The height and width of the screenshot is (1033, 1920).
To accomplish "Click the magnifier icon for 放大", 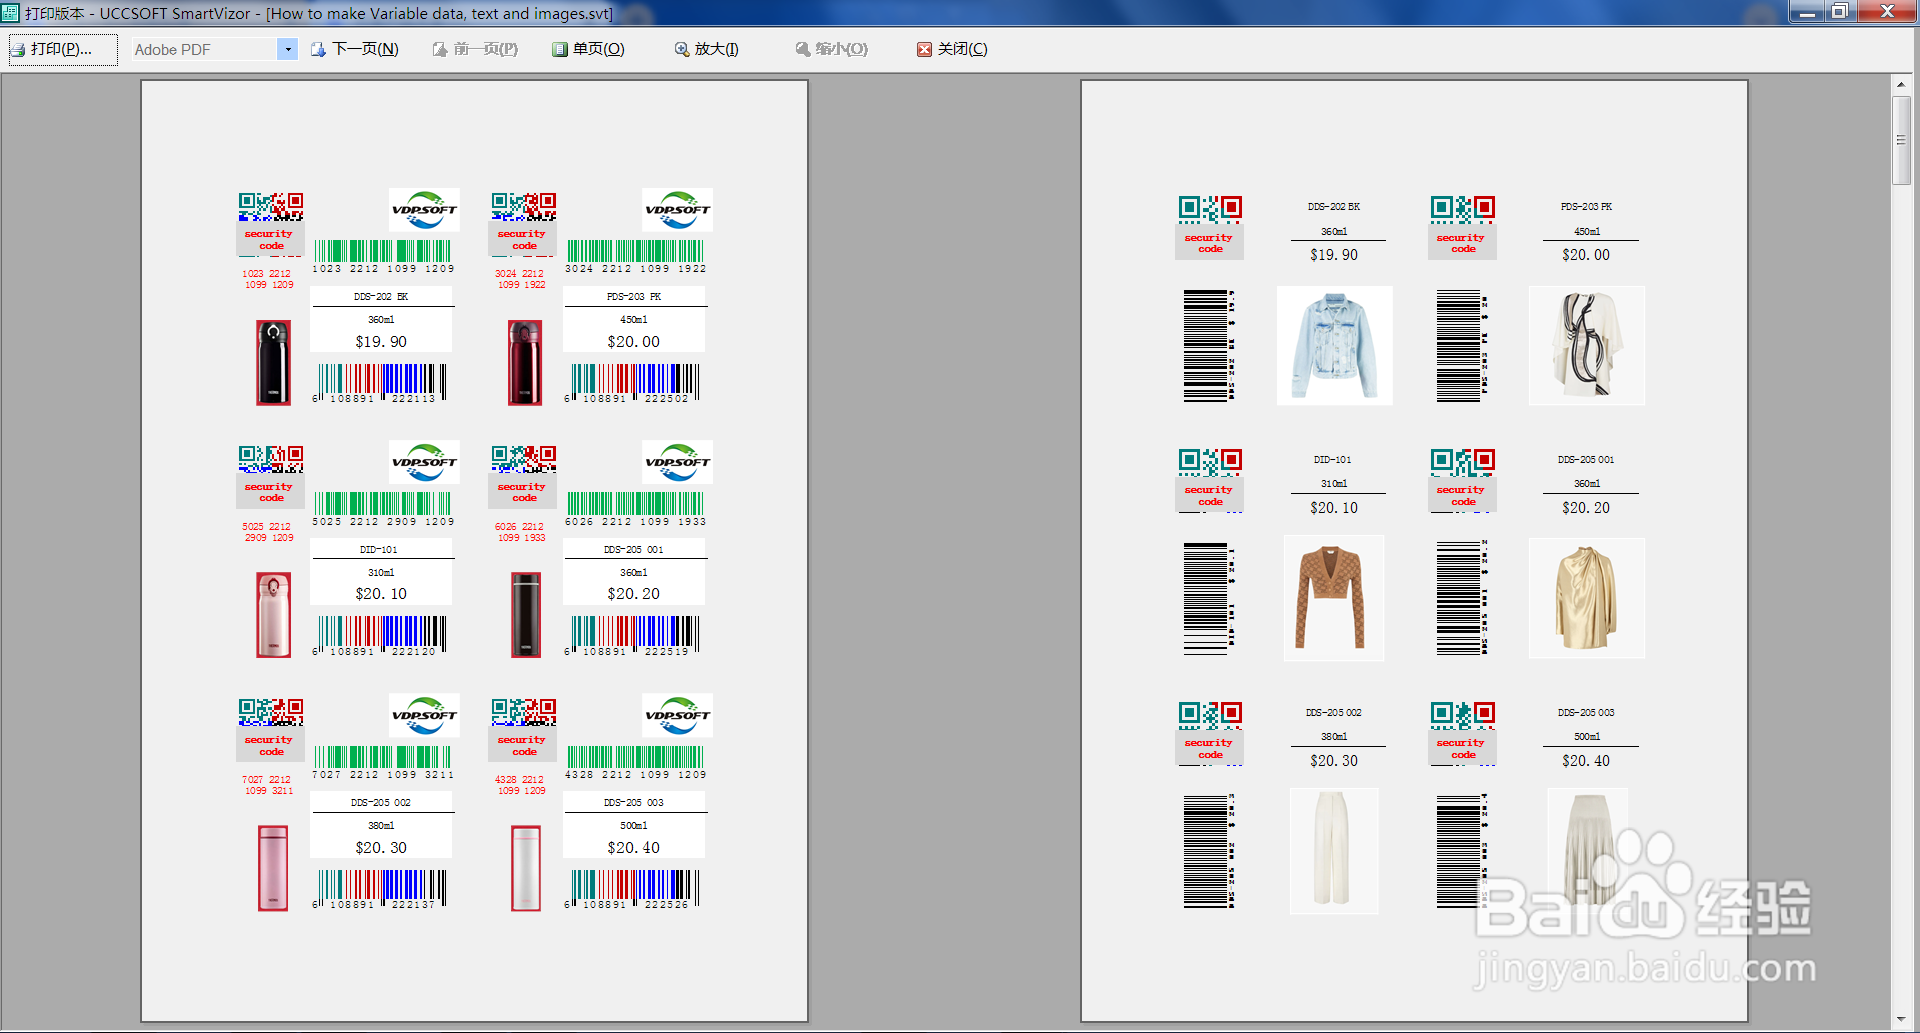I will pos(682,49).
